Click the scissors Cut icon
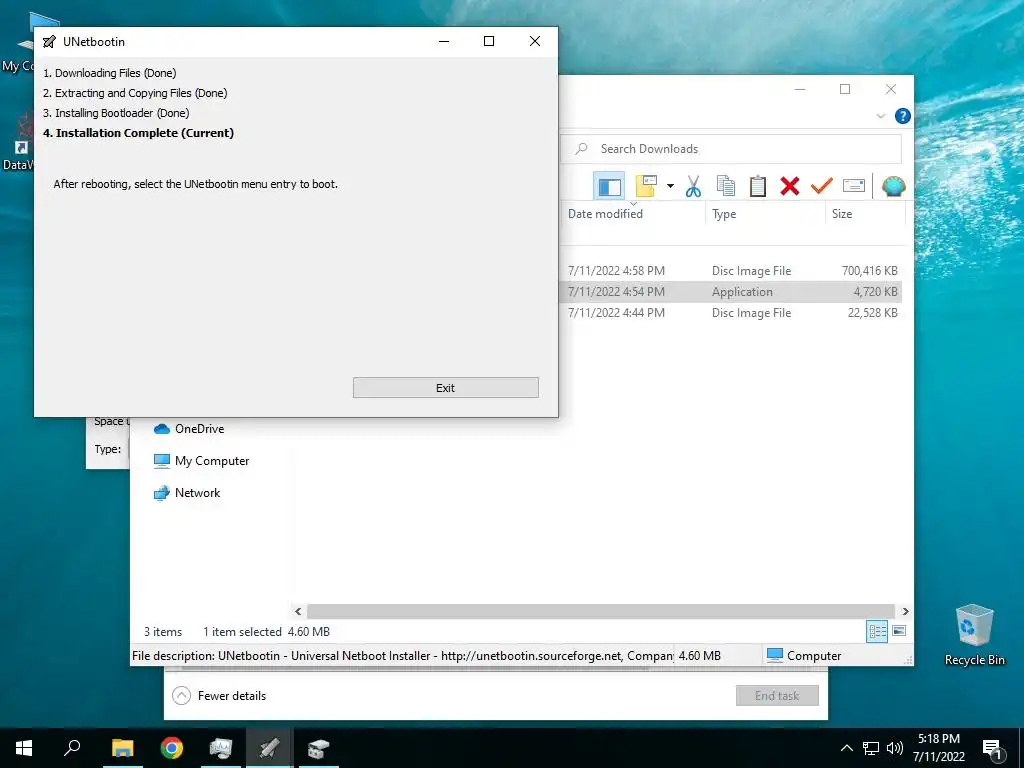Viewport: 1024px width, 768px height. pyautogui.click(x=693, y=187)
